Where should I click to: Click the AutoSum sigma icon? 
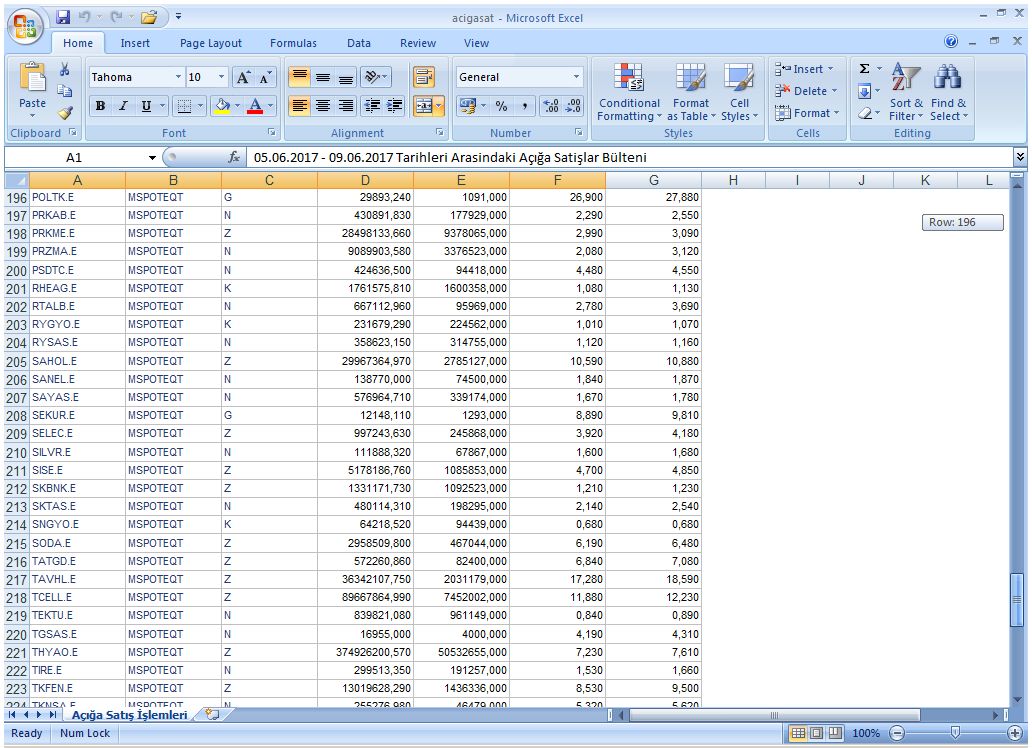865,69
